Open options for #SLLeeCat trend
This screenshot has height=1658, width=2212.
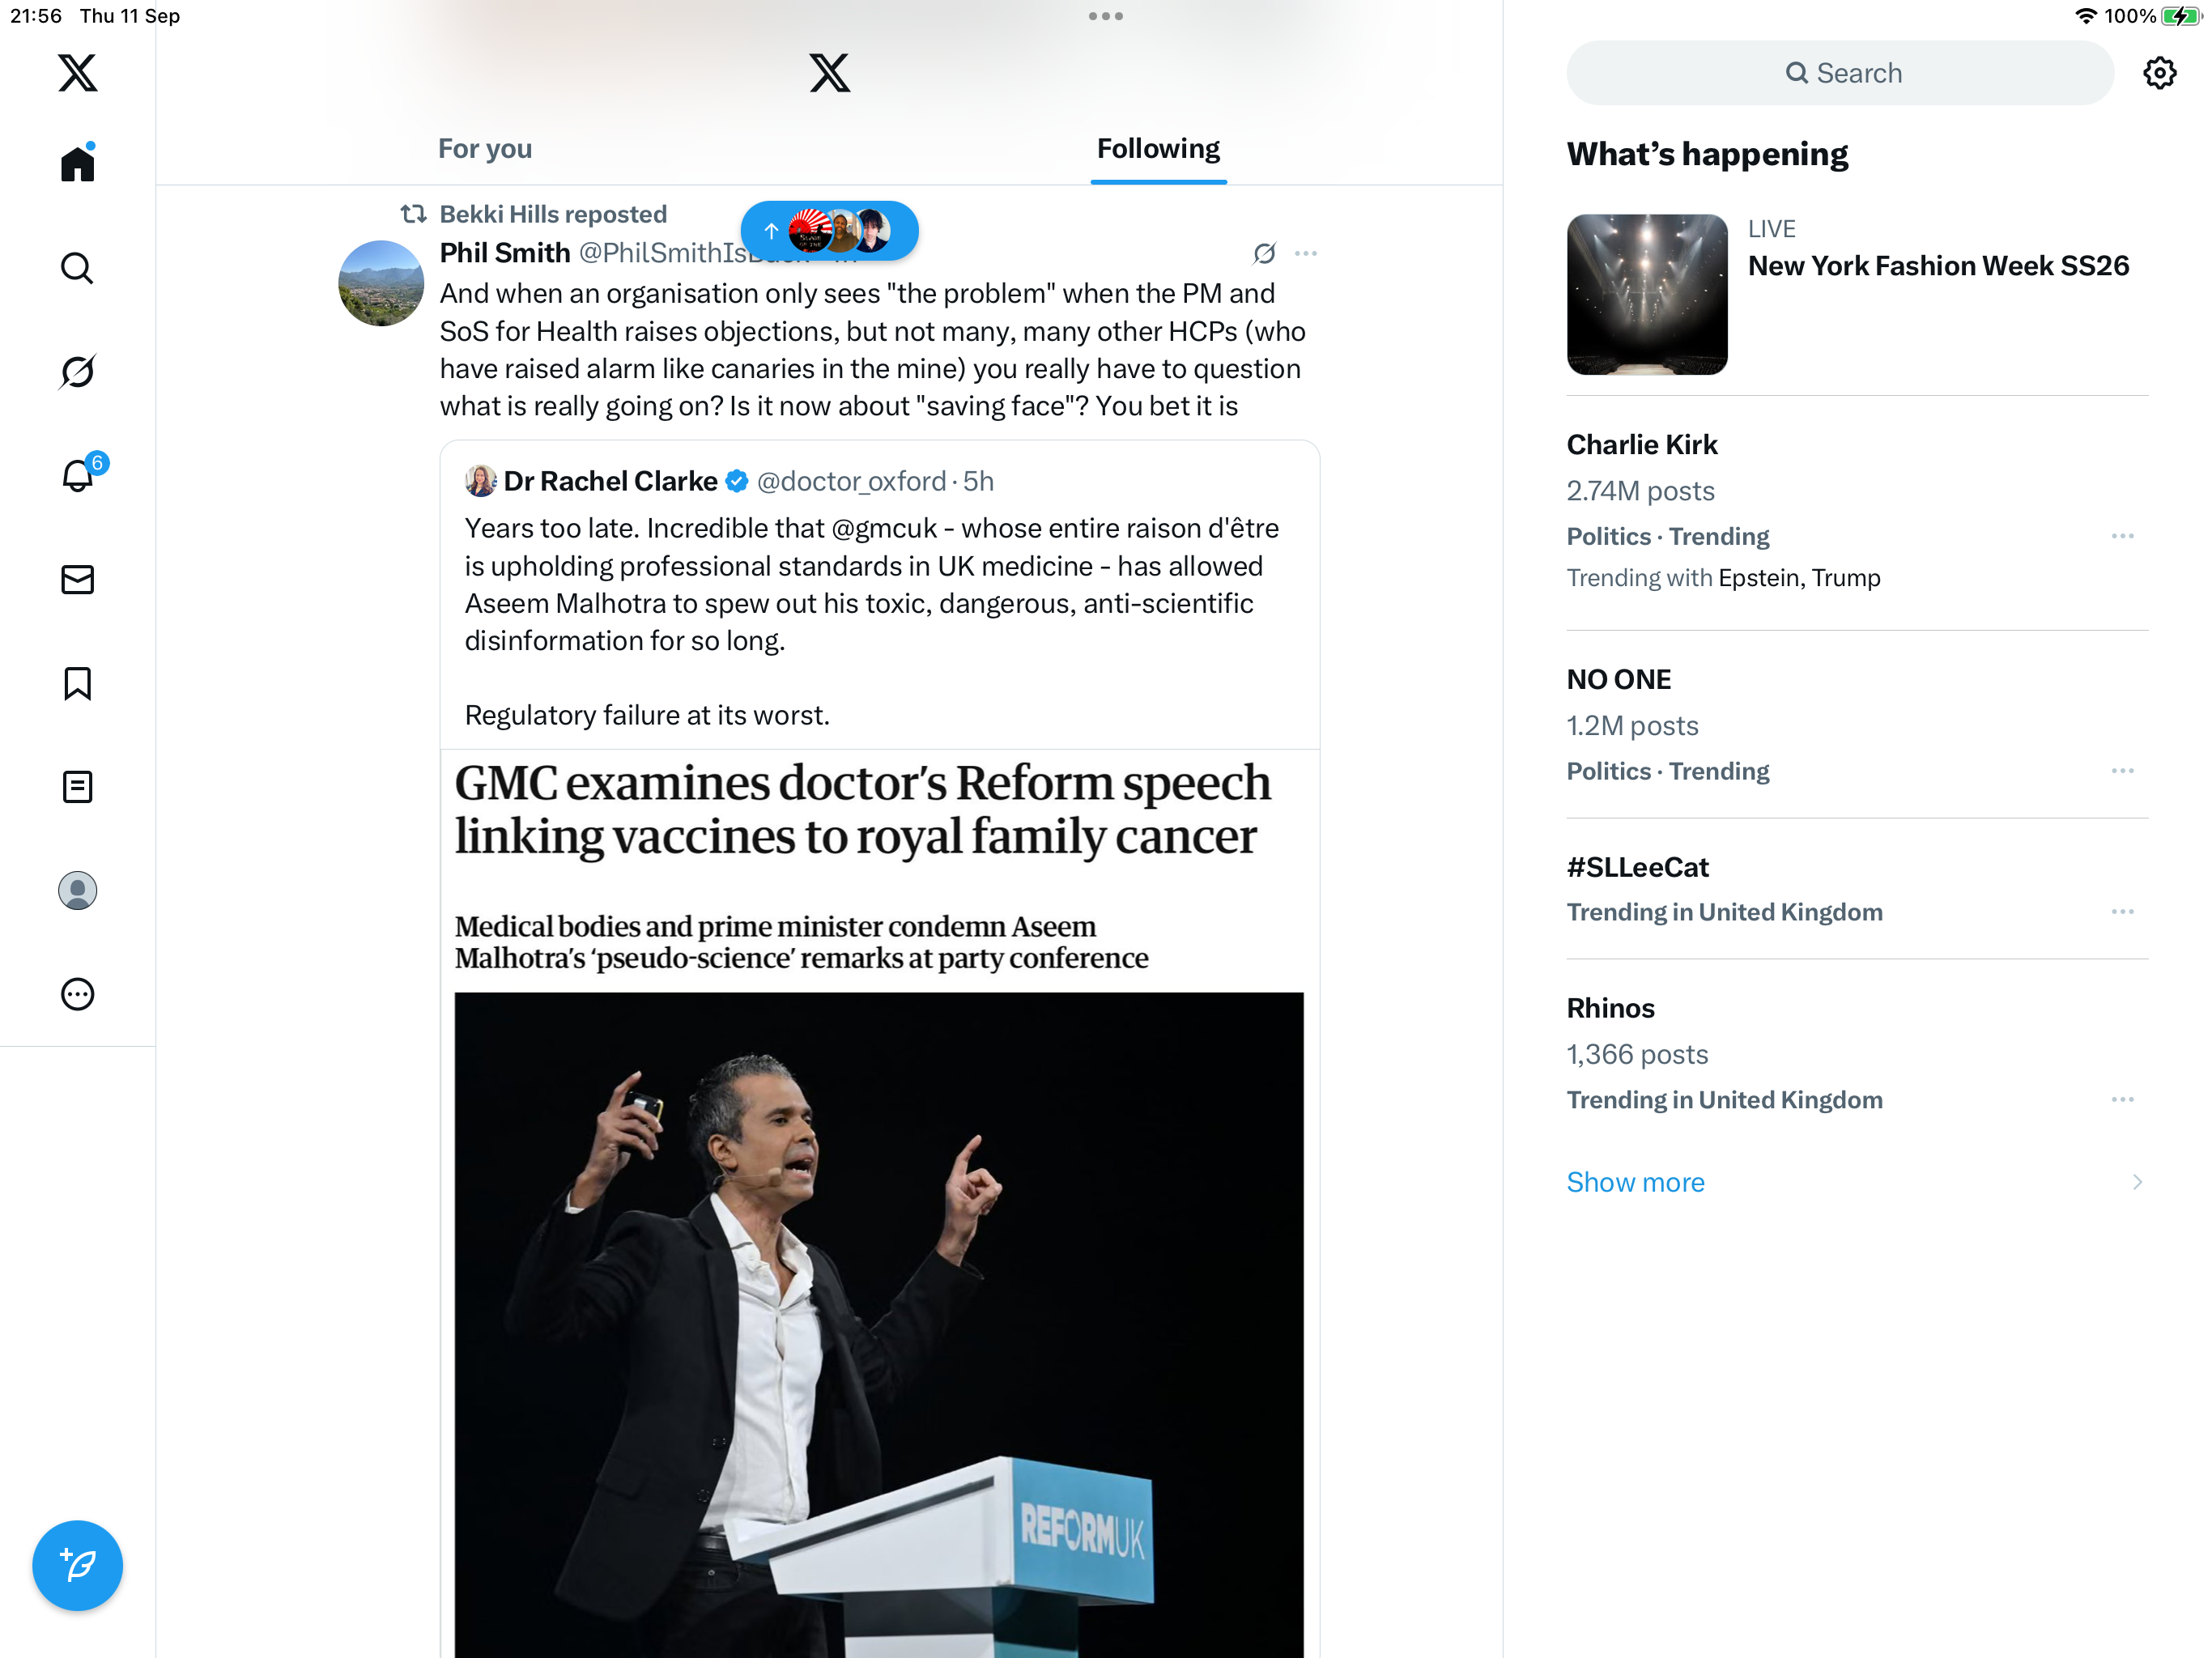(2122, 912)
